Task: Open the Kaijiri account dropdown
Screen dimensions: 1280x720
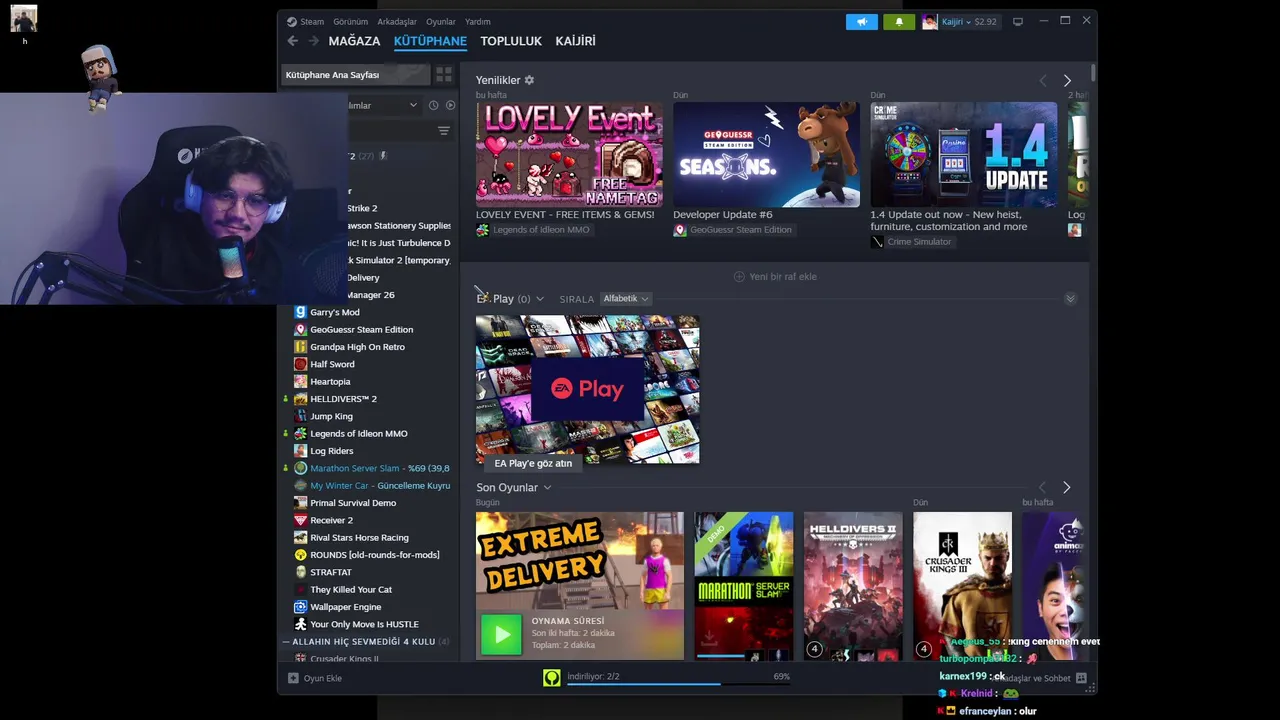Action: [959, 22]
